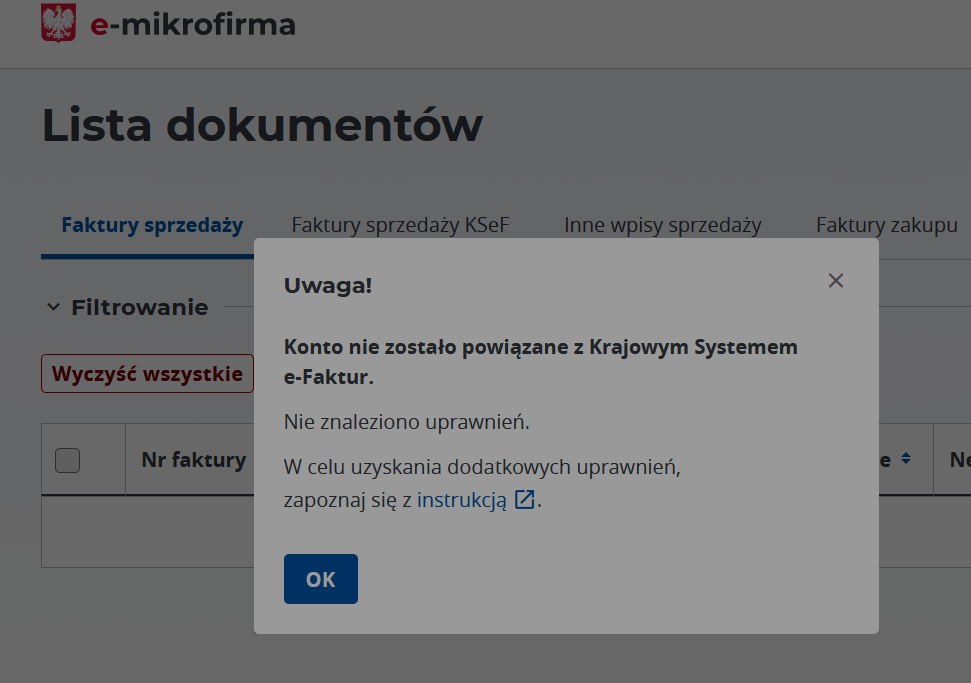Click the Filtrowanie section label
This screenshot has height=683, width=971.
[140, 307]
